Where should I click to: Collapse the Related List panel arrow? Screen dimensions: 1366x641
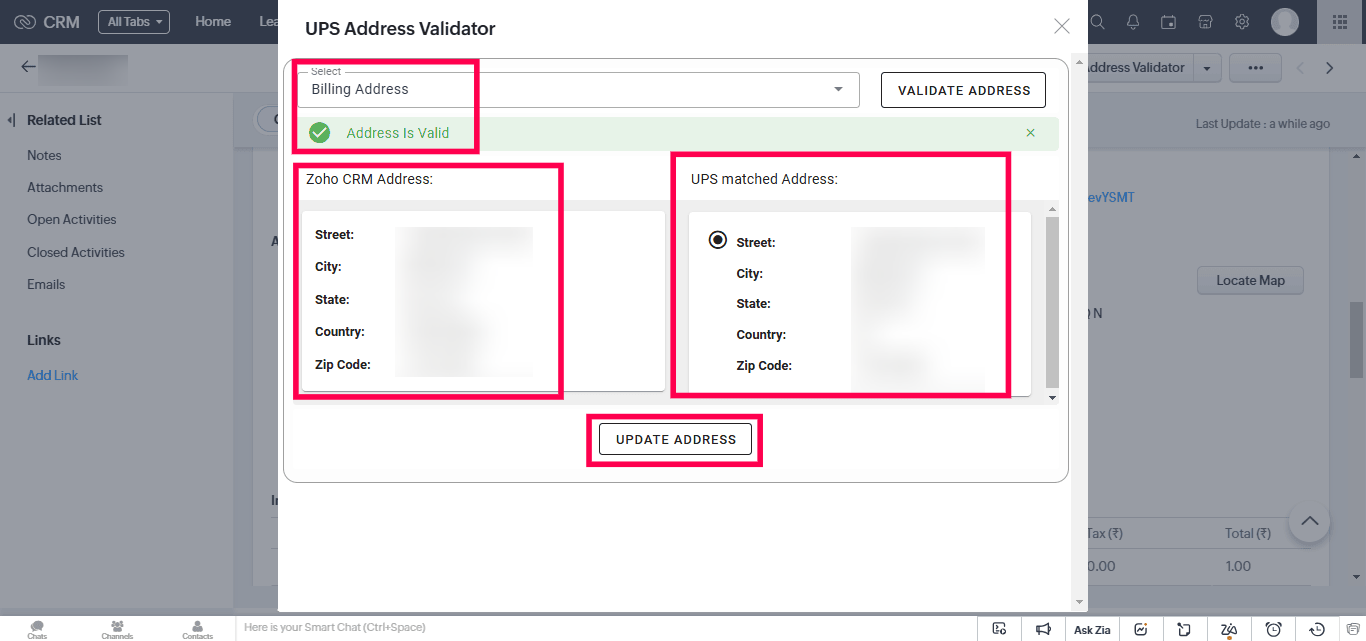tap(11, 120)
